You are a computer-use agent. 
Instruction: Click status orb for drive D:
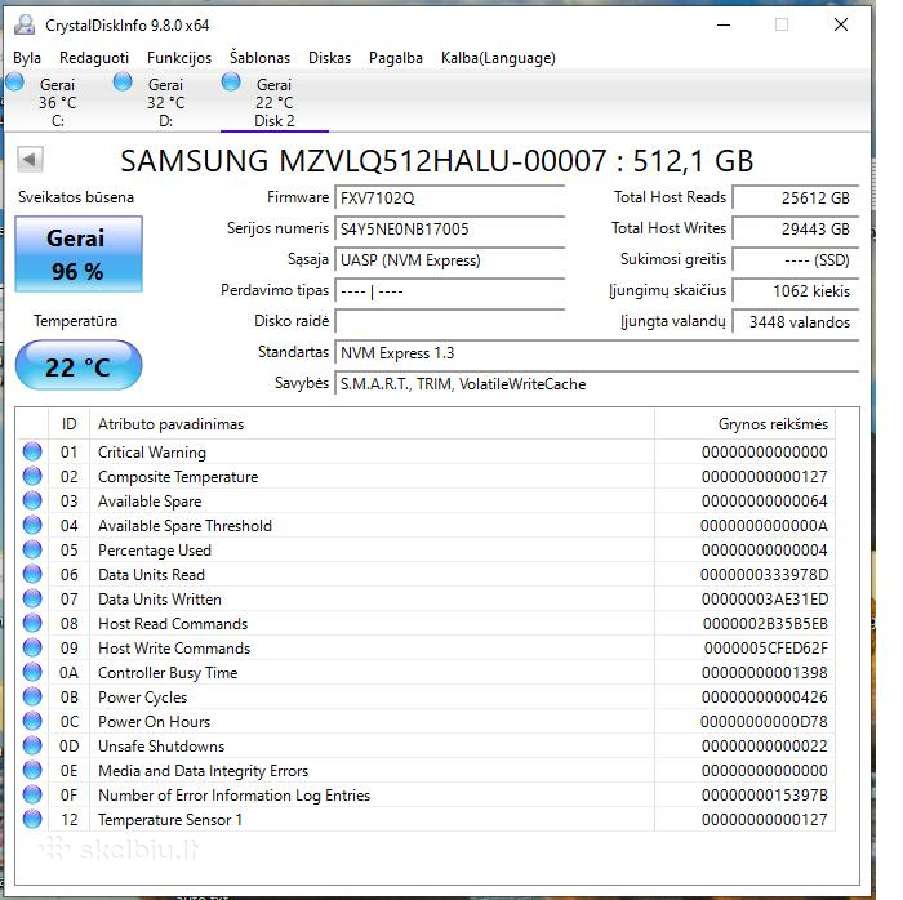(123, 82)
